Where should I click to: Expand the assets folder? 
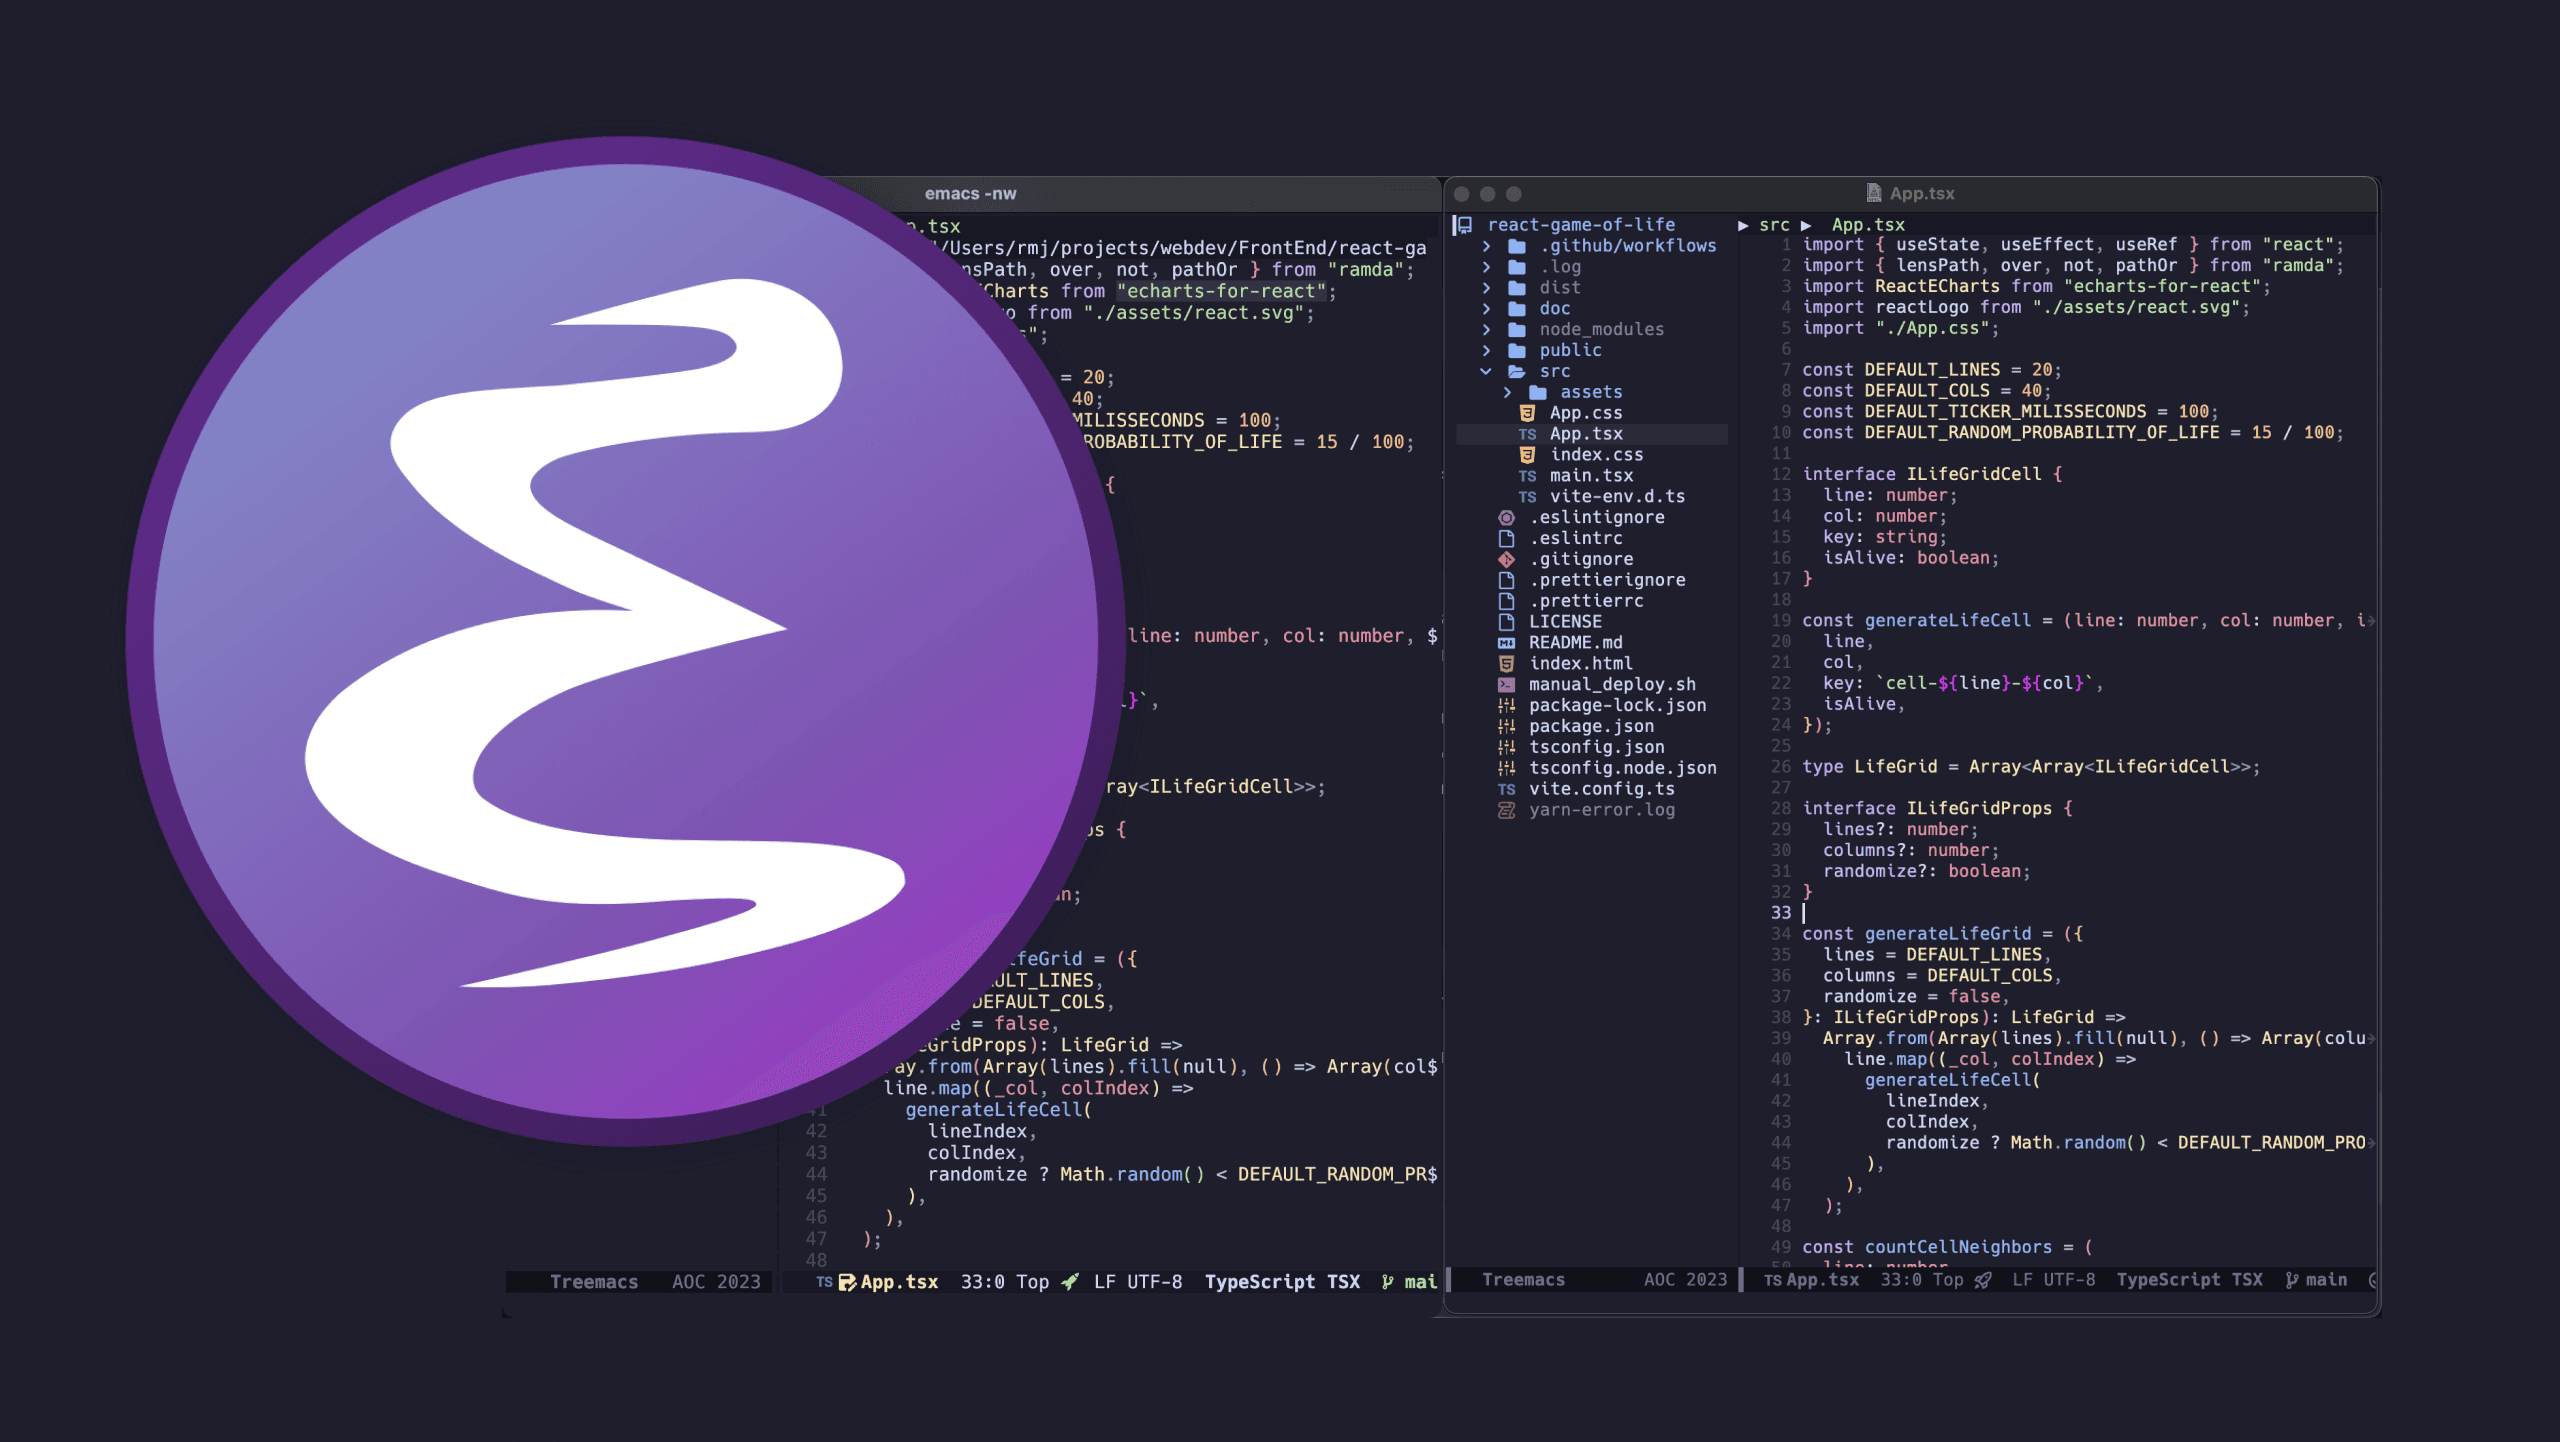1507,392
